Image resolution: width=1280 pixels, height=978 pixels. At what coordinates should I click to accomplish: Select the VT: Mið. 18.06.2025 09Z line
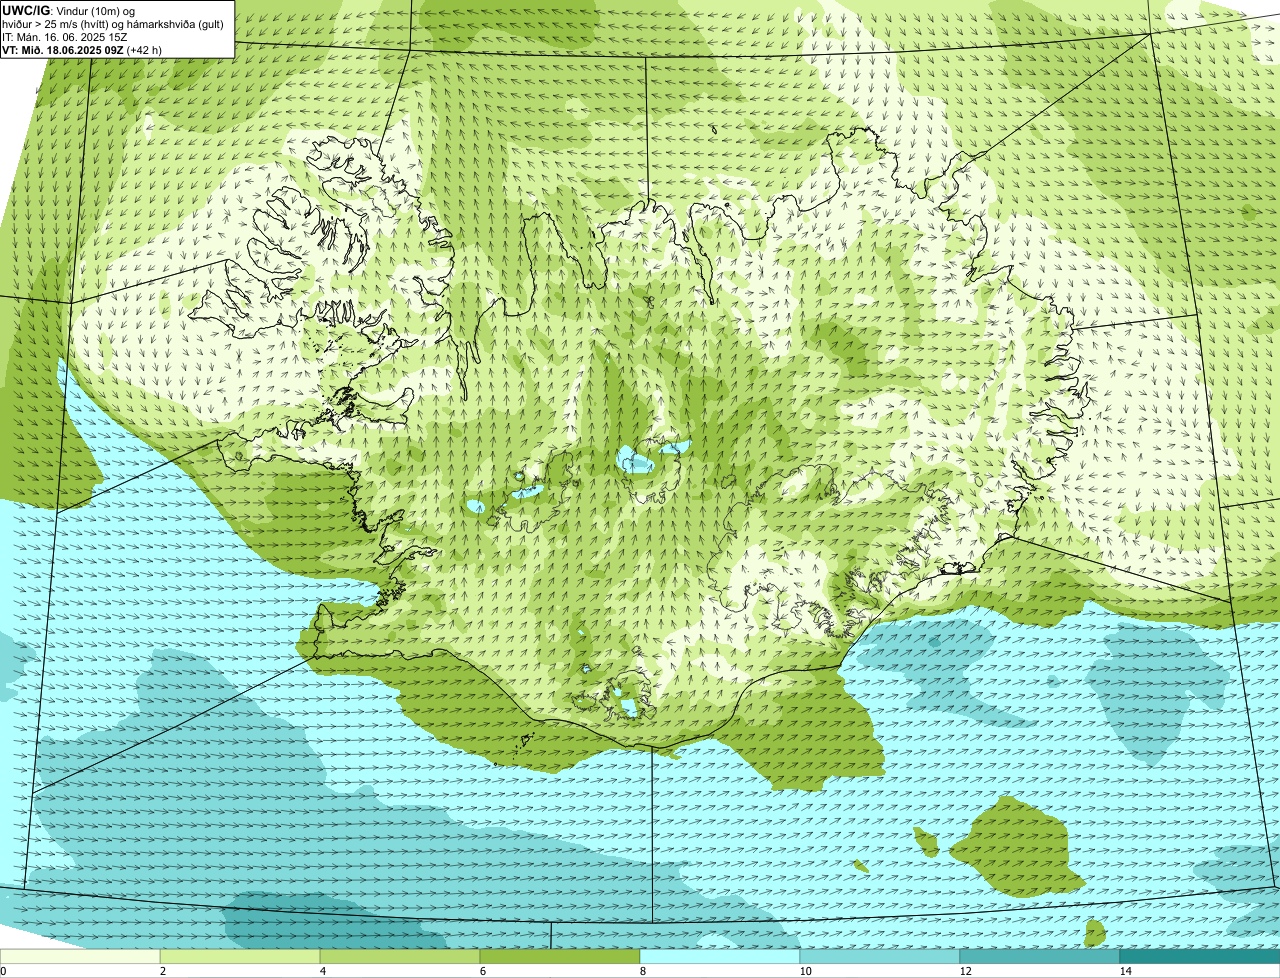click(x=82, y=50)
